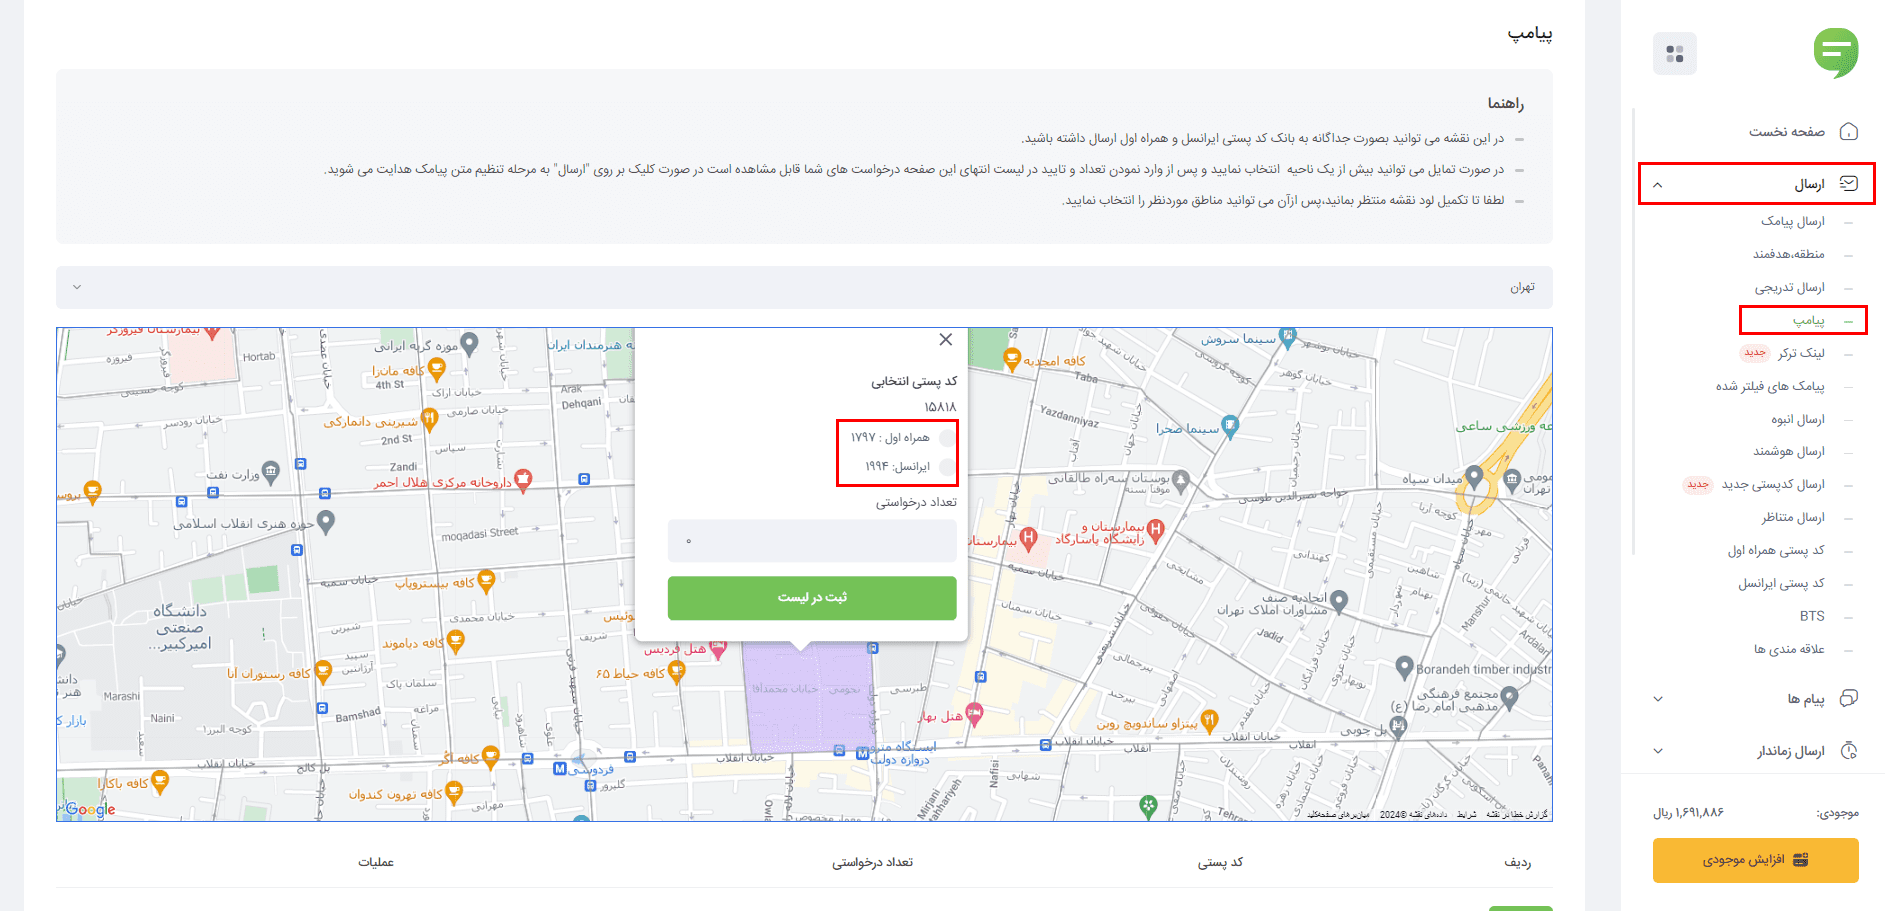
Task: Click the clock icon next to ارسال زماندار
Action: point(1849,751)
